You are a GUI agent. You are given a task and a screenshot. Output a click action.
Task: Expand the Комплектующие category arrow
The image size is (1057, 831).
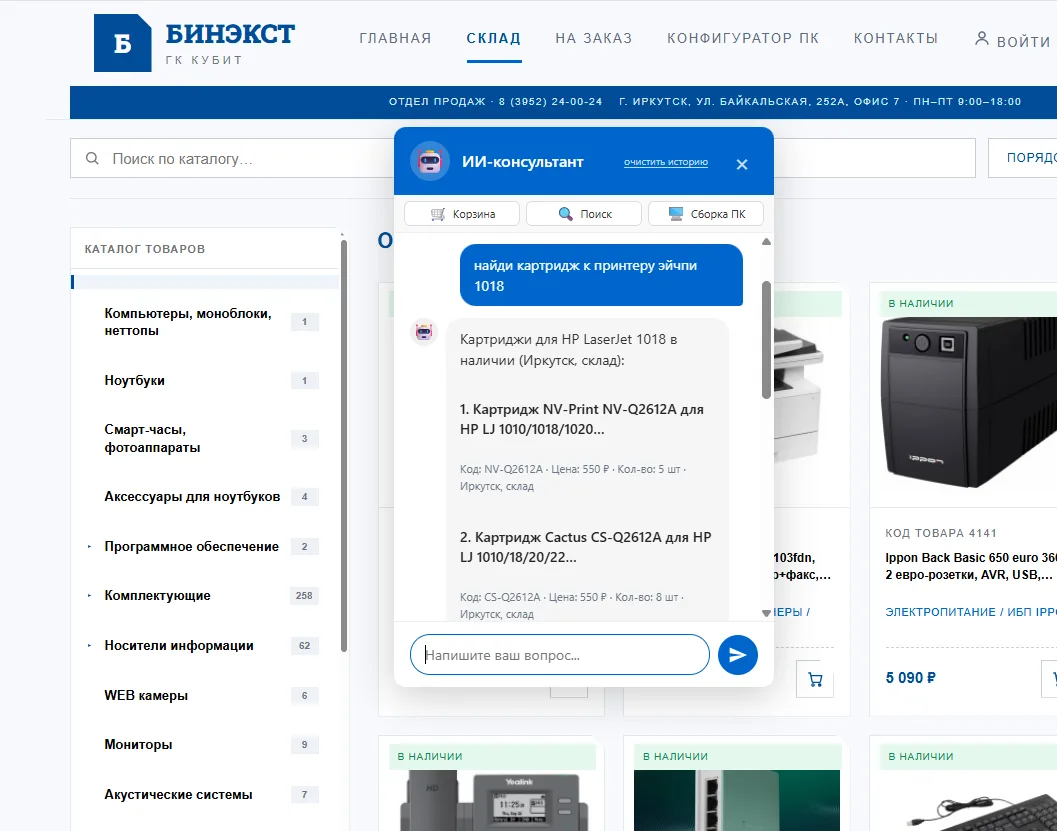pos(89,596)
